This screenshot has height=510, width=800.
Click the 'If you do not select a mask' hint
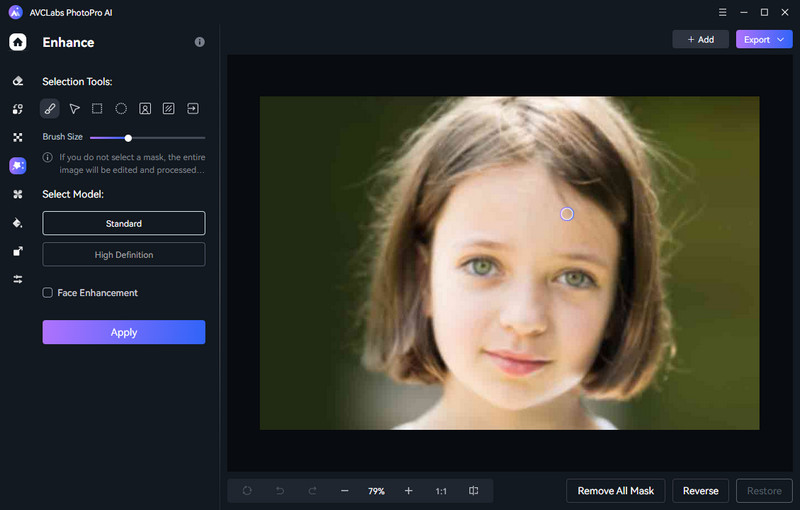pos(132,164)
